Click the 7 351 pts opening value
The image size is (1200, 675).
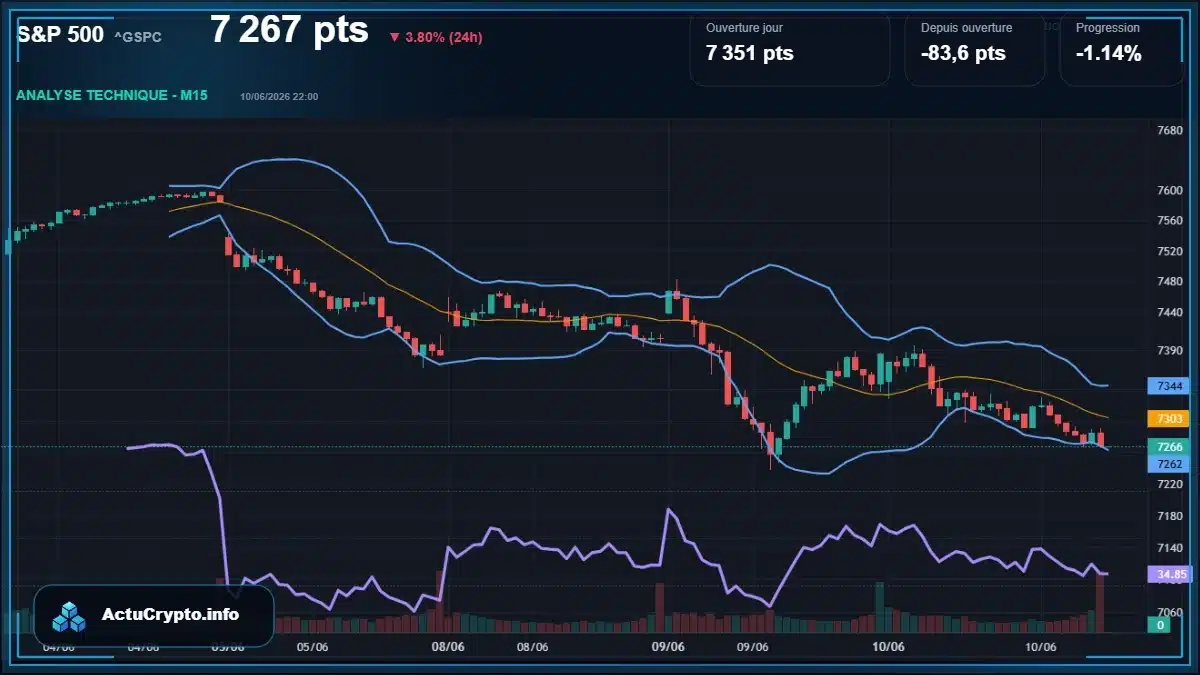click(x=750, y=54)
